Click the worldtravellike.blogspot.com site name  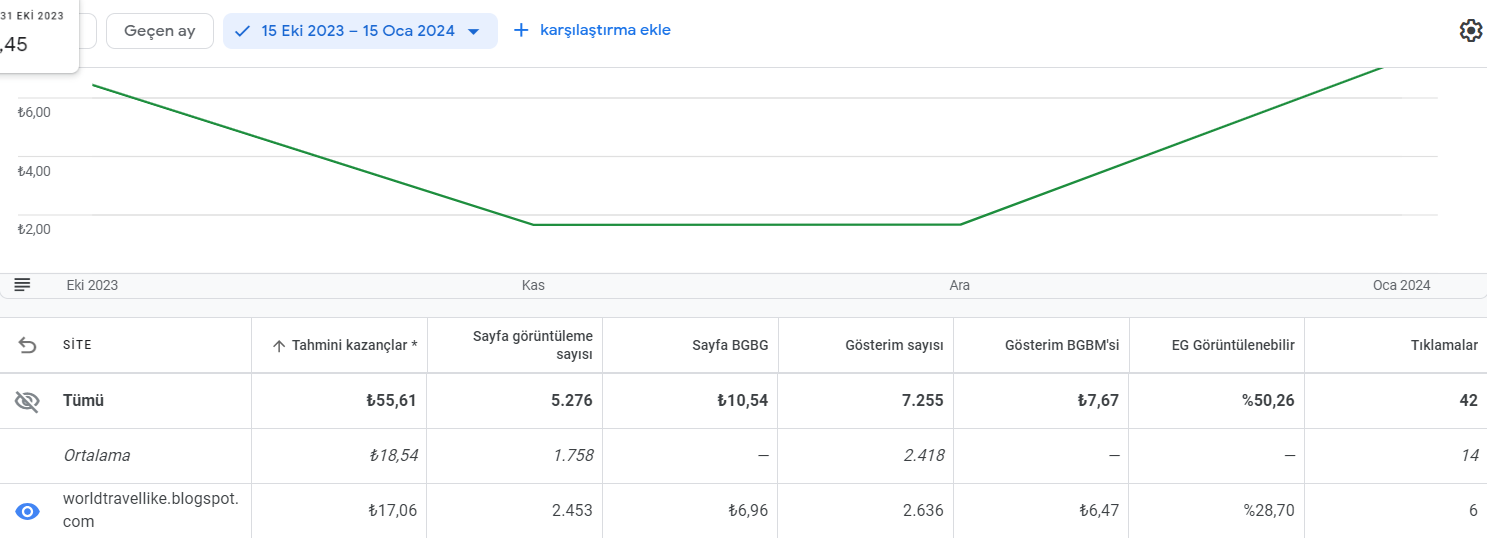coord(150,510)
